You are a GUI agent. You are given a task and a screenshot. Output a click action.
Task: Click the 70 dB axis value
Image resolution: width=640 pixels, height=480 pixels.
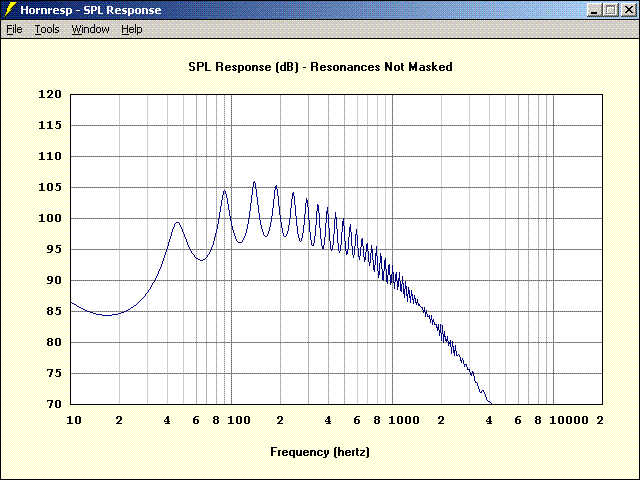pyautogui.click(x=54, y=404)
